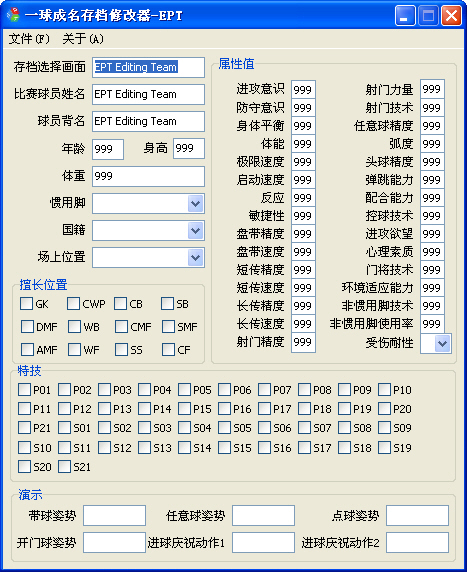
Task: Click the 心理素质 value field
Action: pos(432,252)
